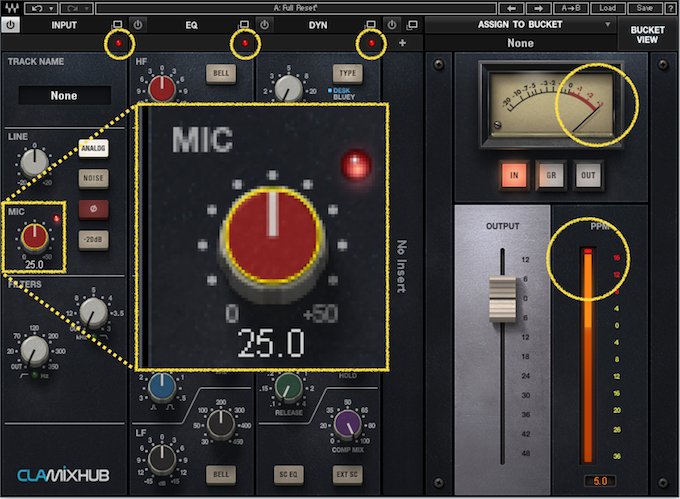Viewport: 680px width, 499px height.
Task: Toggle the power button right of the DYN label
Action: click(x=392, y=25)
